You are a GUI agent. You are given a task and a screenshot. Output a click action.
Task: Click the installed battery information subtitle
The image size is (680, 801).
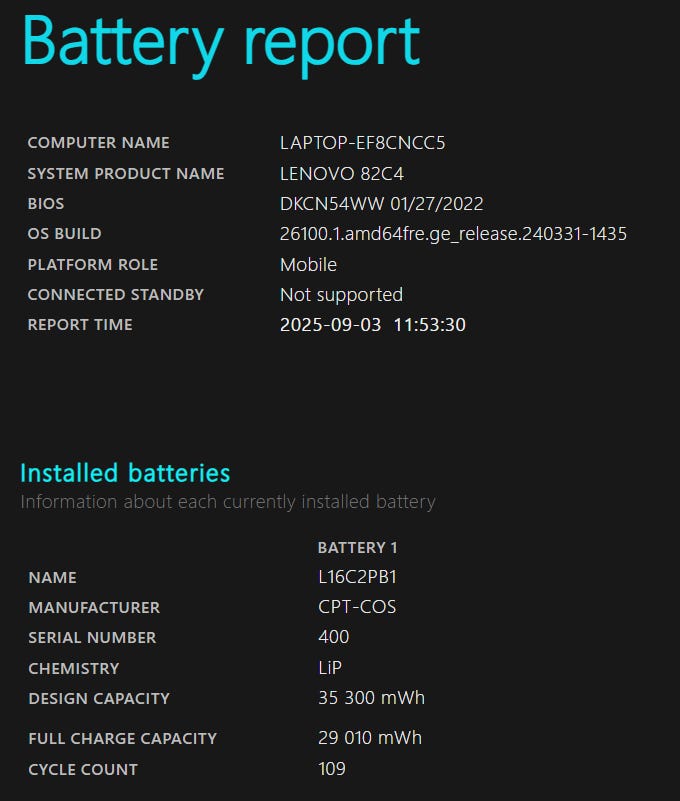point(228,502)
